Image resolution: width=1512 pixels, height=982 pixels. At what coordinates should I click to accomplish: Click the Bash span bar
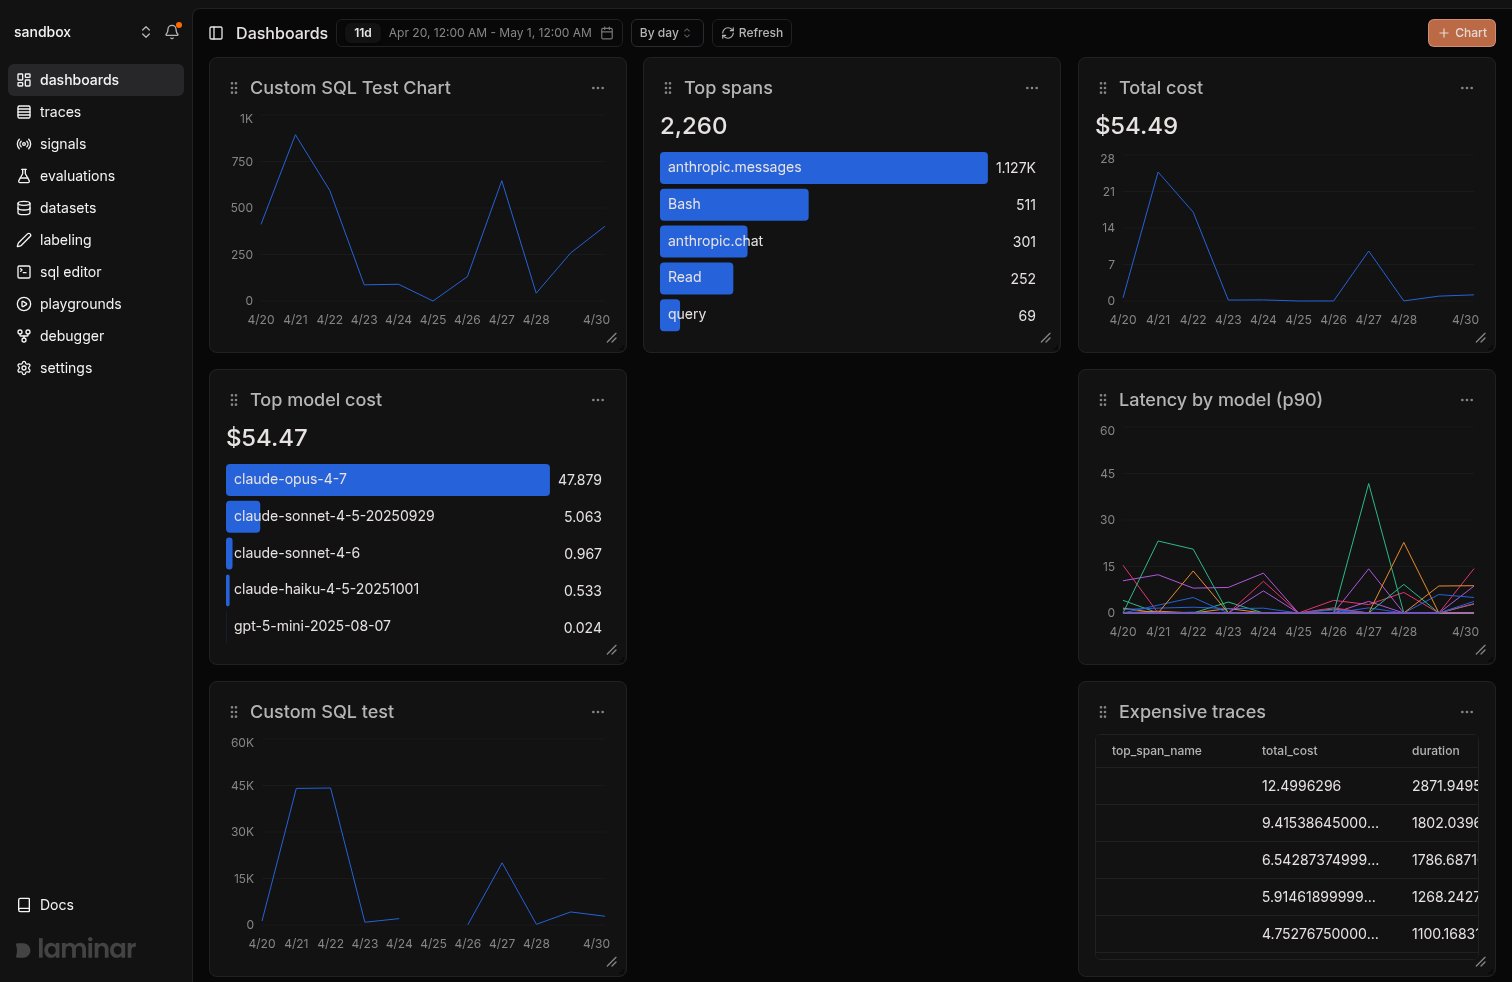coord(734,205)
